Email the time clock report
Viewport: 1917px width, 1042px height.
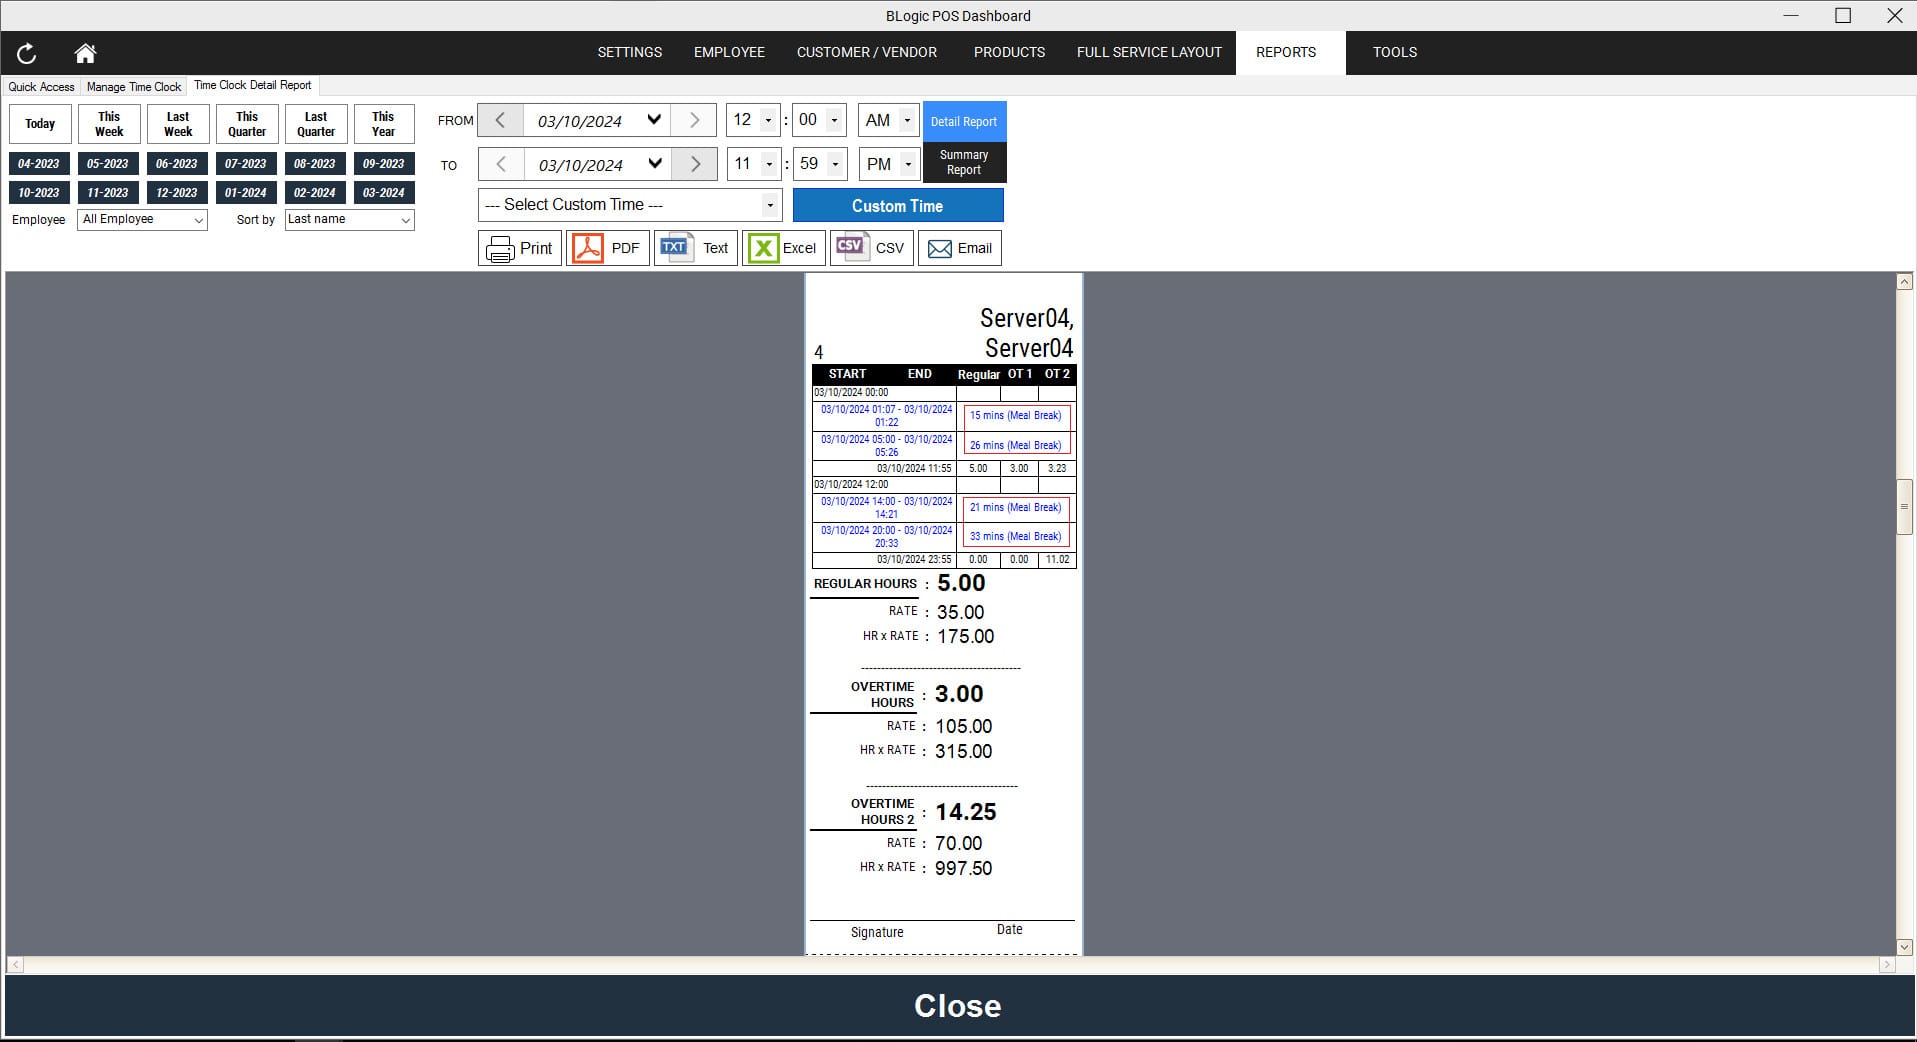pos(959,248)
